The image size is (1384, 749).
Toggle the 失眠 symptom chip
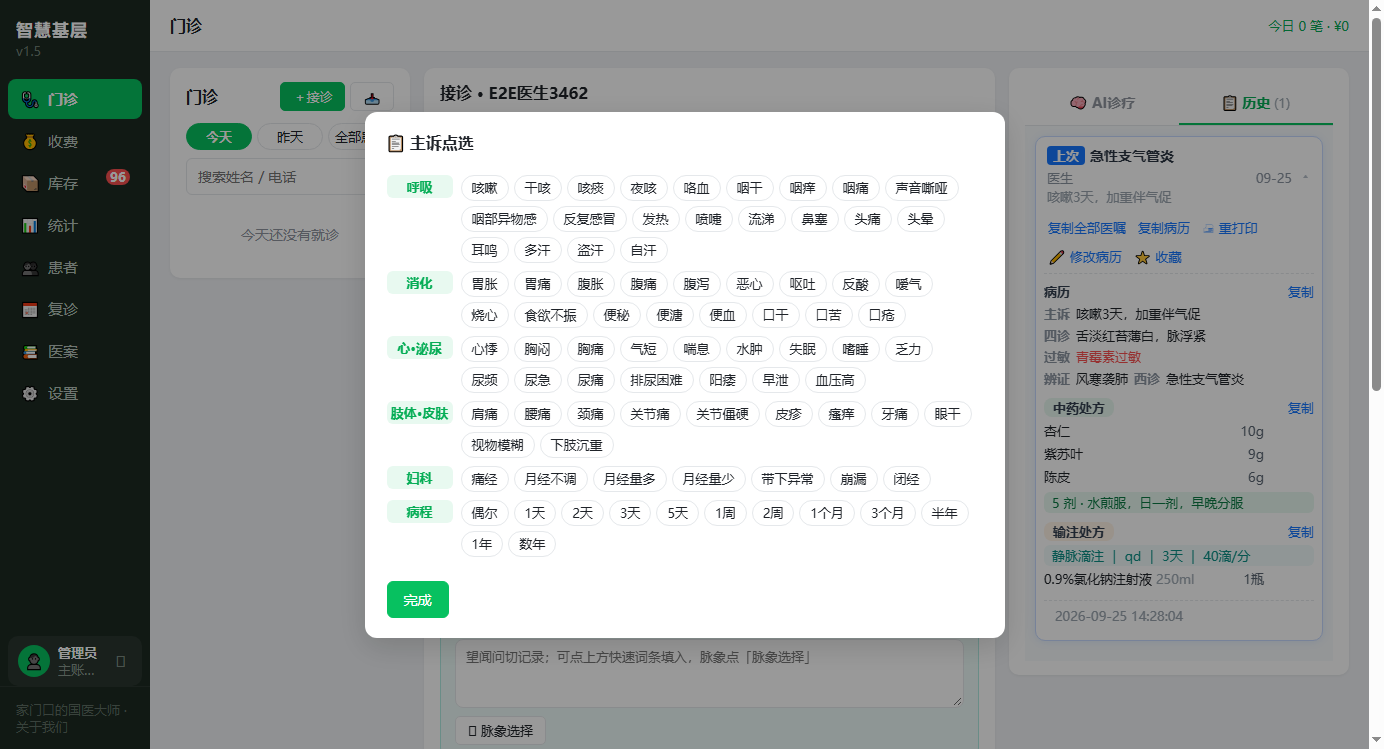click(x=802, y=349)
